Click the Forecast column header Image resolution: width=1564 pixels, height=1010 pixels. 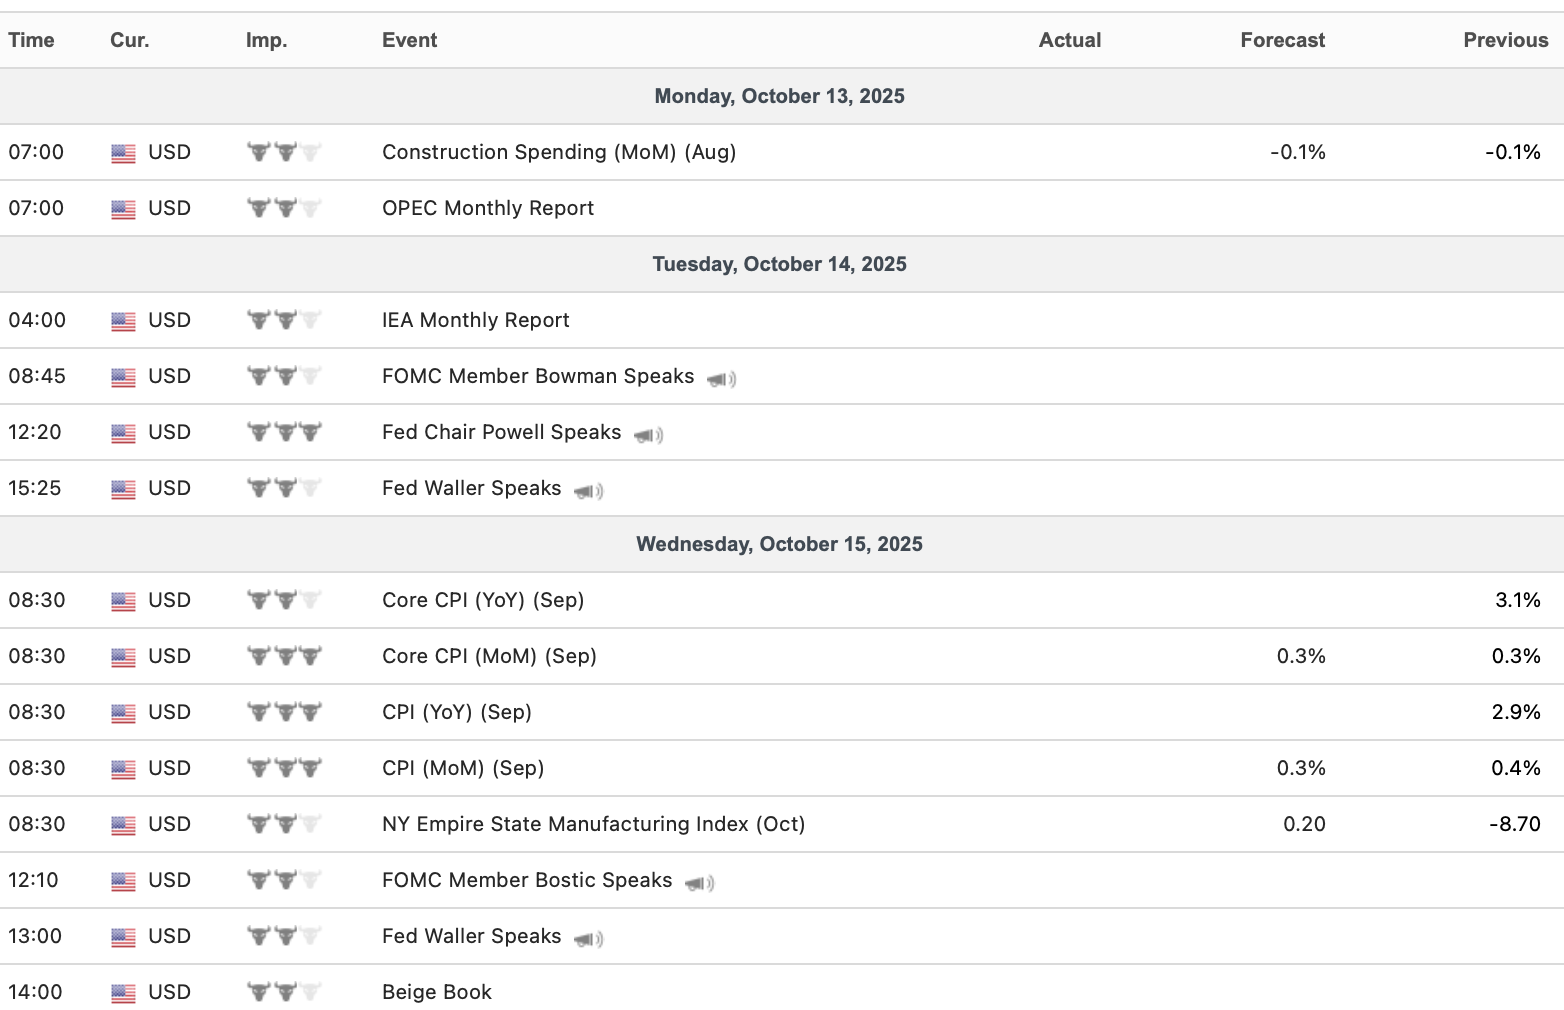pyautogui.click(x=1282, y=40)
